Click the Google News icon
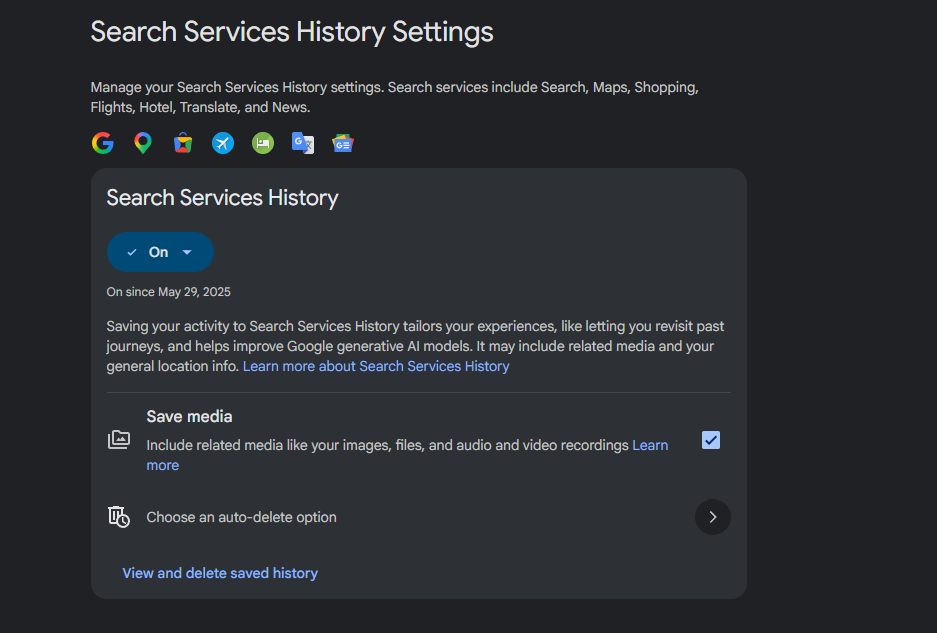 click(343, 143)
